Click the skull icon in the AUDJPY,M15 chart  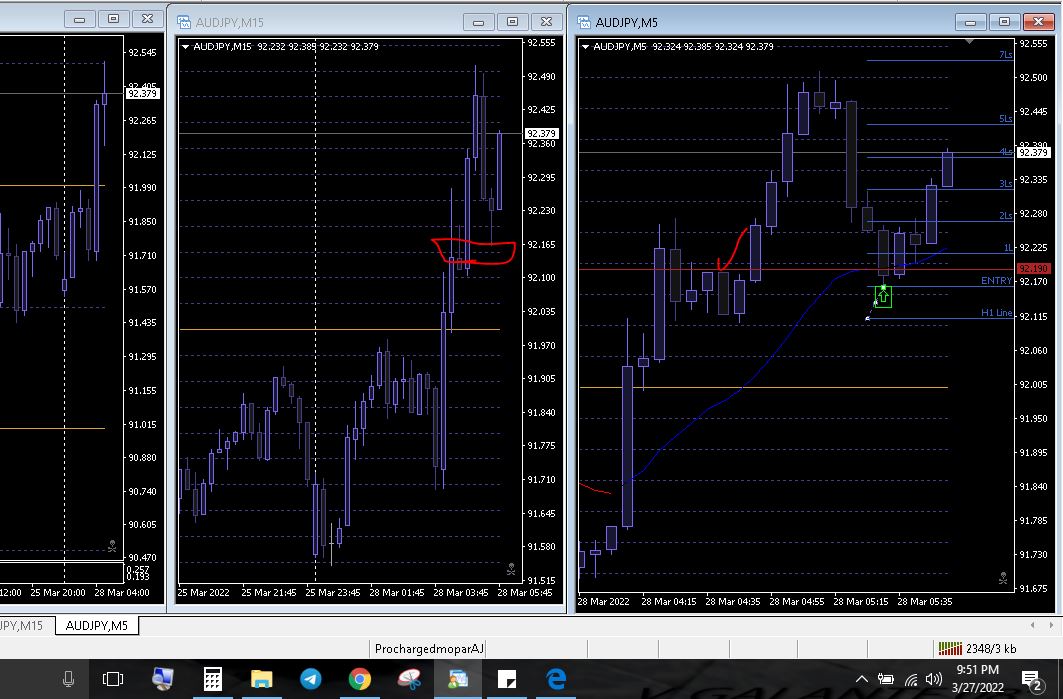pos(511,570)
